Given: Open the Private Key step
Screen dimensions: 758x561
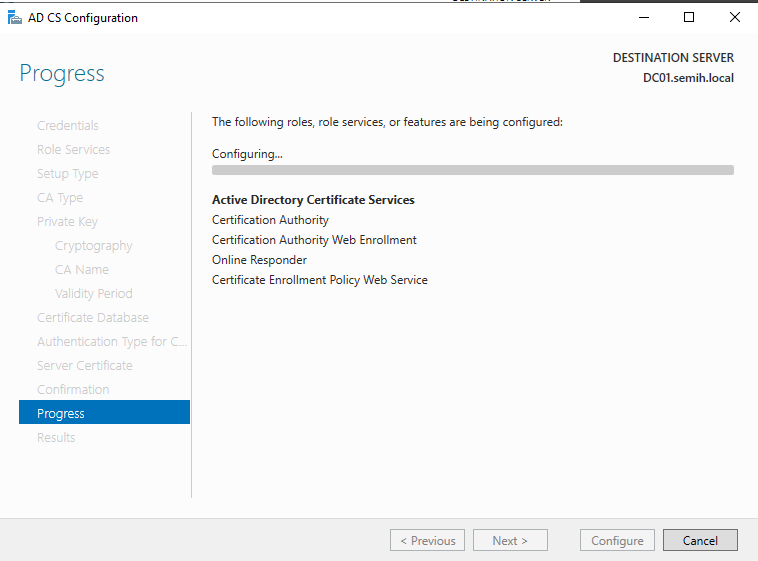Looking at the screenshot, I should coord(67,222).
